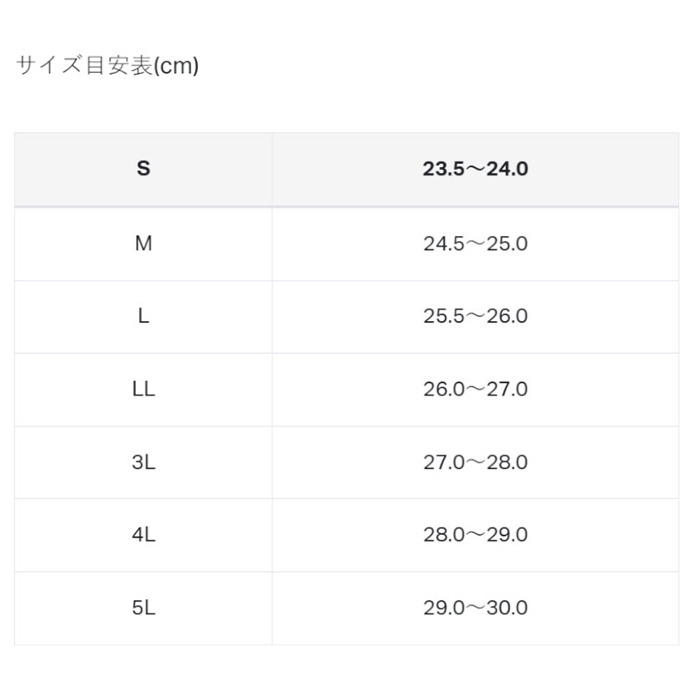Click the 28.0〜29.0 measurement cell

coord(475,535)
